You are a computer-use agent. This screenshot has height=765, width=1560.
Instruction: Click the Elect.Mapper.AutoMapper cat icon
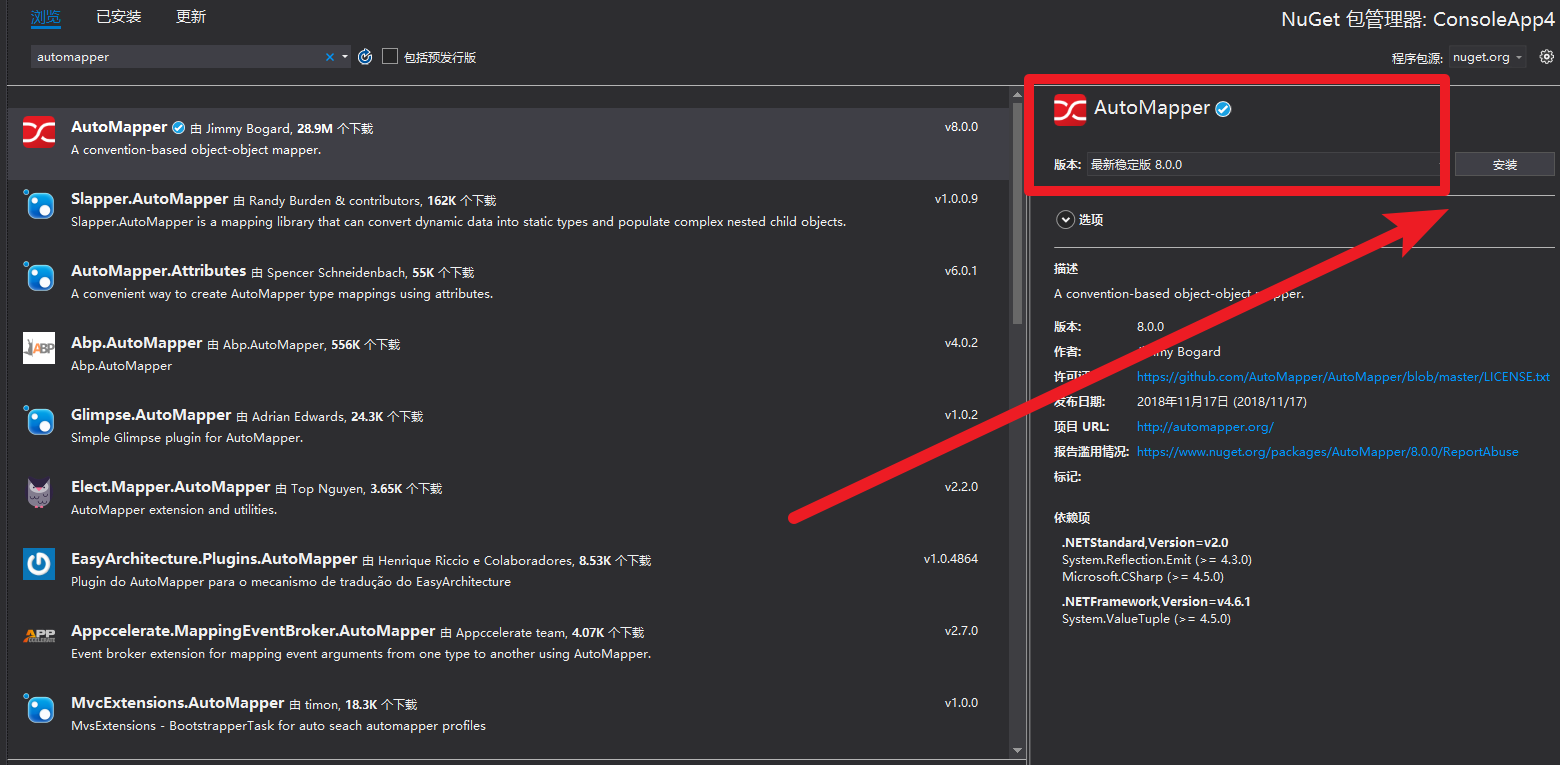(39, 493)
